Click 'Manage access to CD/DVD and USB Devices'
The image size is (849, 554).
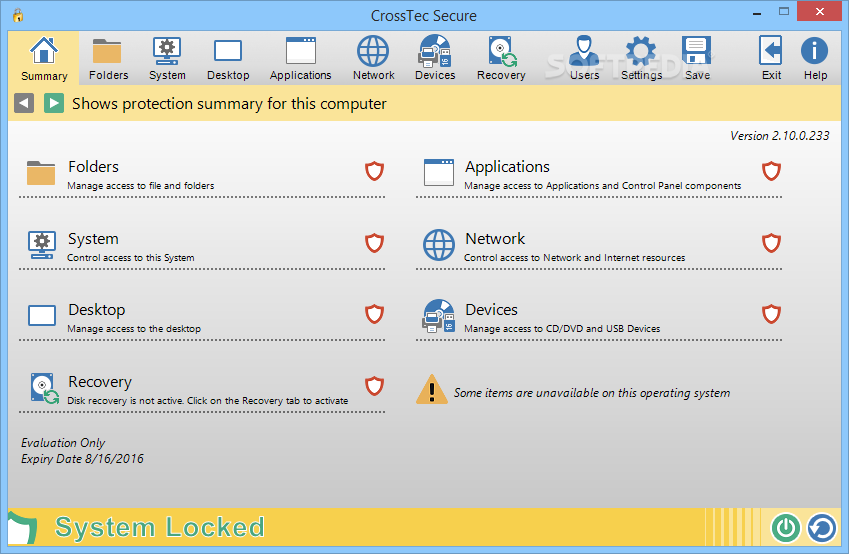tap(562, 329)
